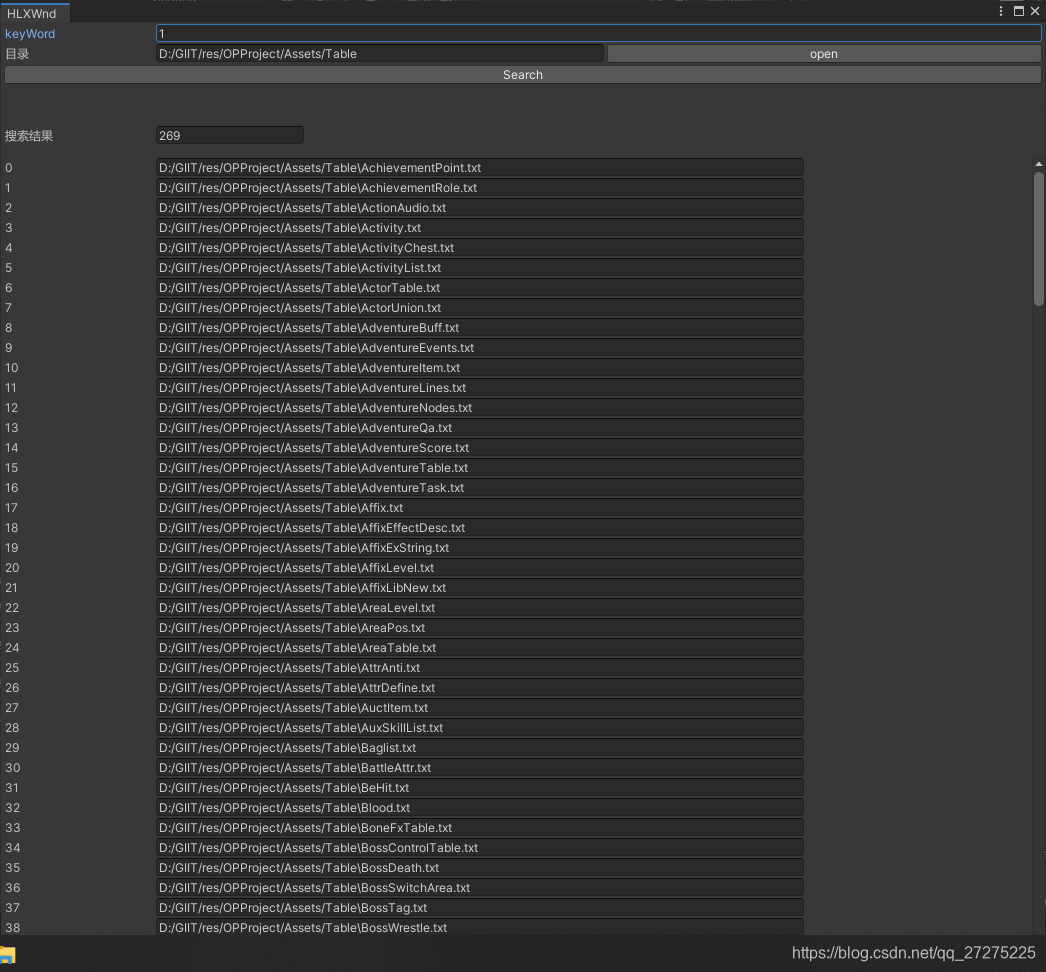Select the Blood.txt result
1046x972 pixels.
click(480, 808)
